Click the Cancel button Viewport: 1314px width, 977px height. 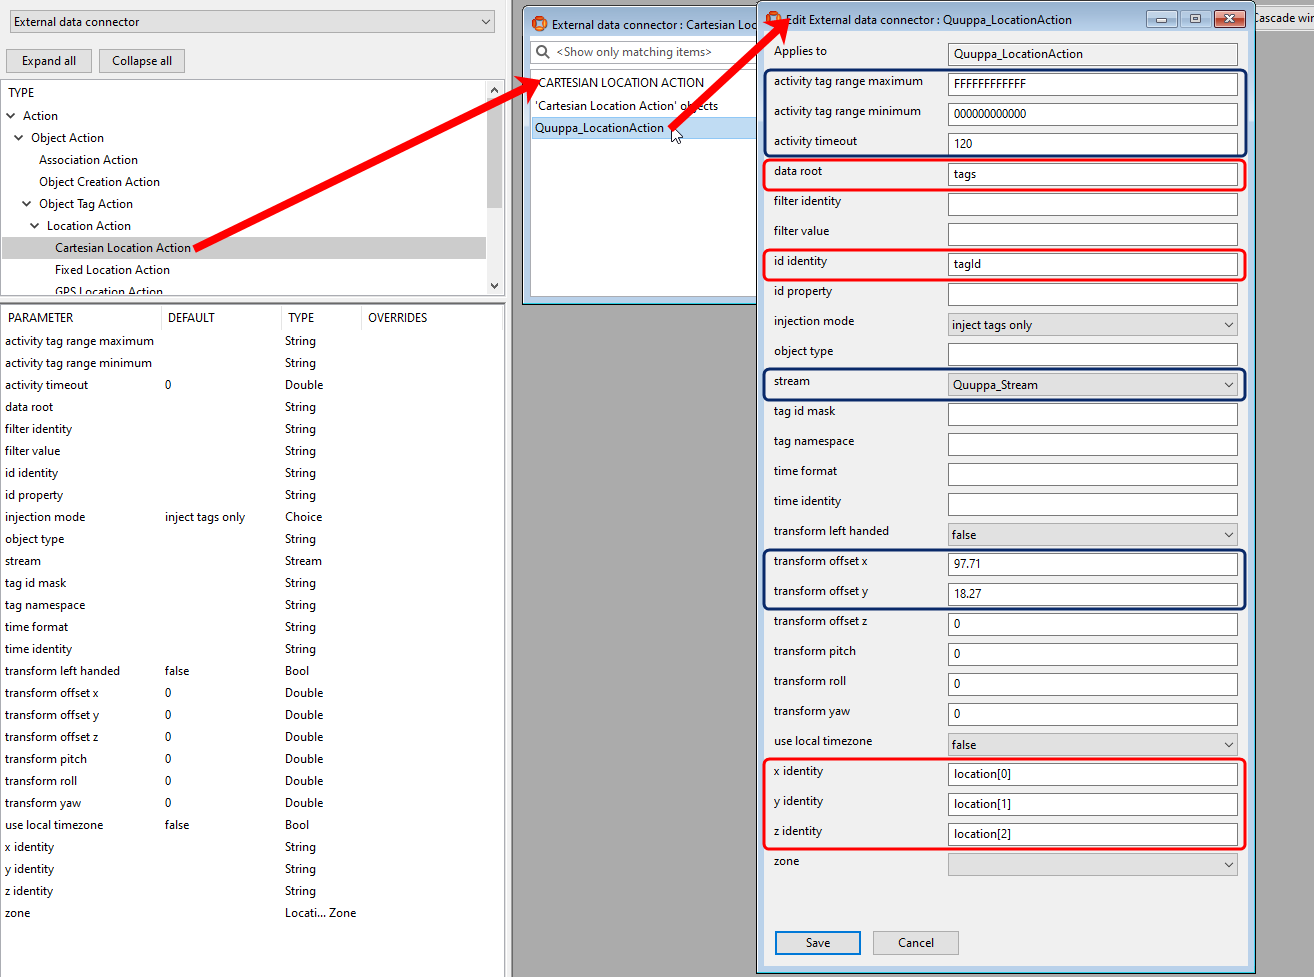(x=916, y=943)
